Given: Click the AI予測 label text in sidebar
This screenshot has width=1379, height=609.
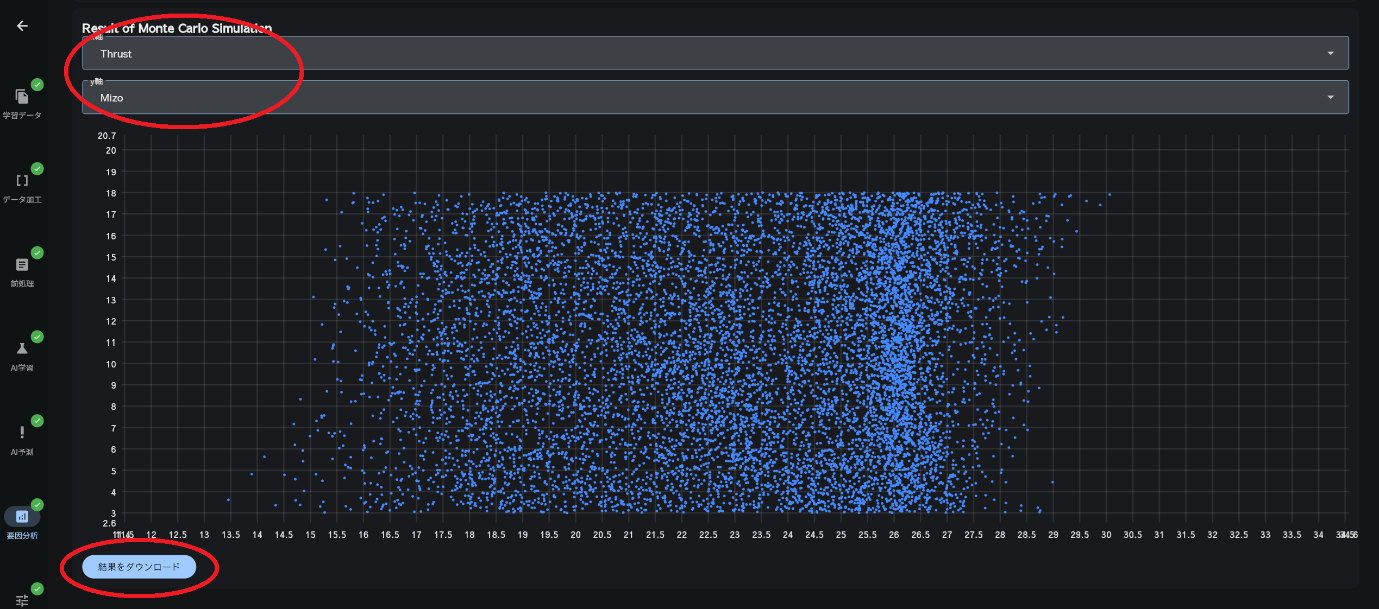Looking at the screenshot, I should [x=22, y=452].
